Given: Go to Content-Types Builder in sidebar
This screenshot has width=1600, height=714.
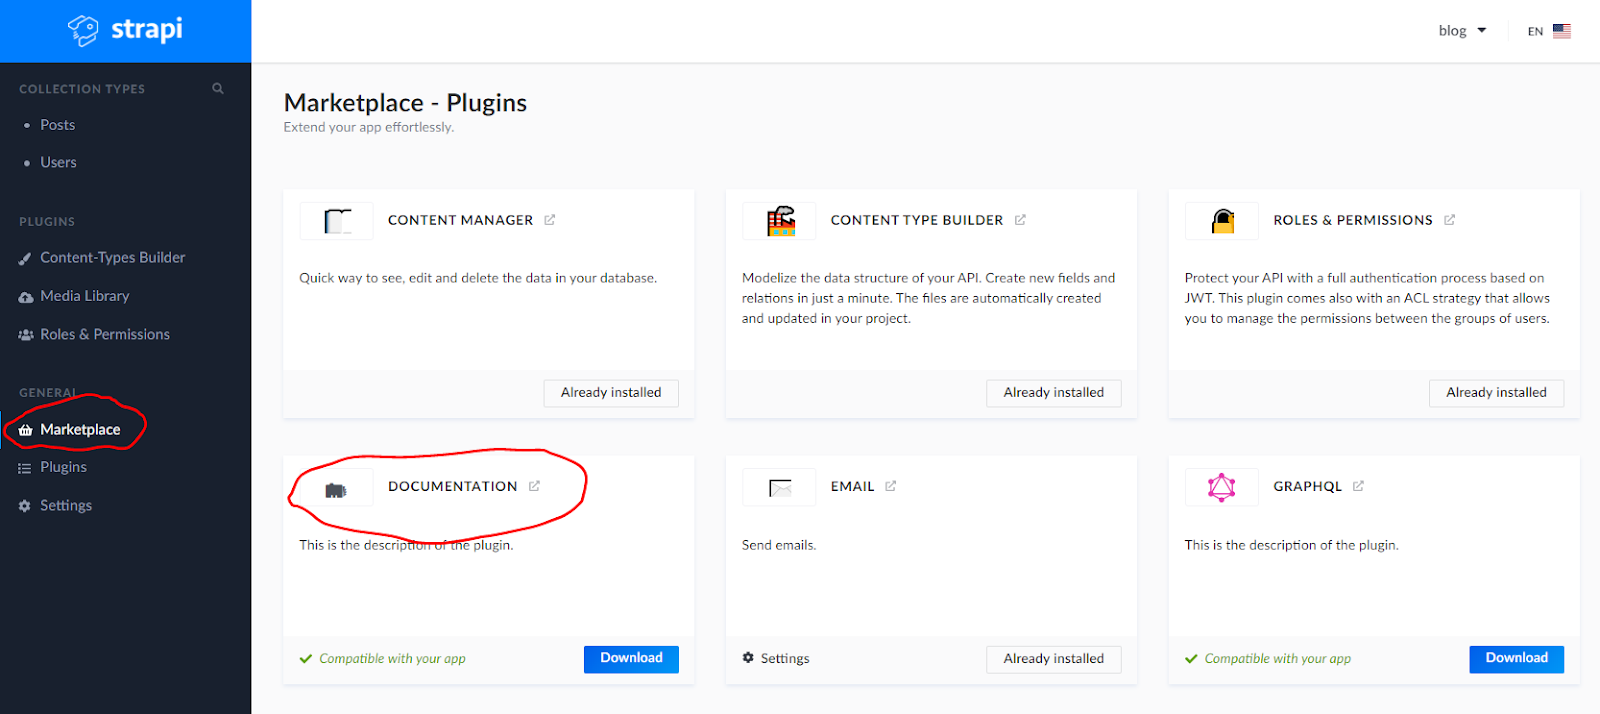Looking at the screenshot, I should pos(113,258).
